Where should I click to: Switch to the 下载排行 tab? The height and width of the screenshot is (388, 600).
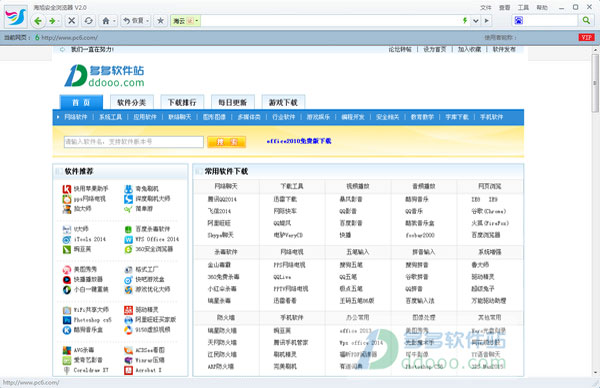tap(182, 102)
